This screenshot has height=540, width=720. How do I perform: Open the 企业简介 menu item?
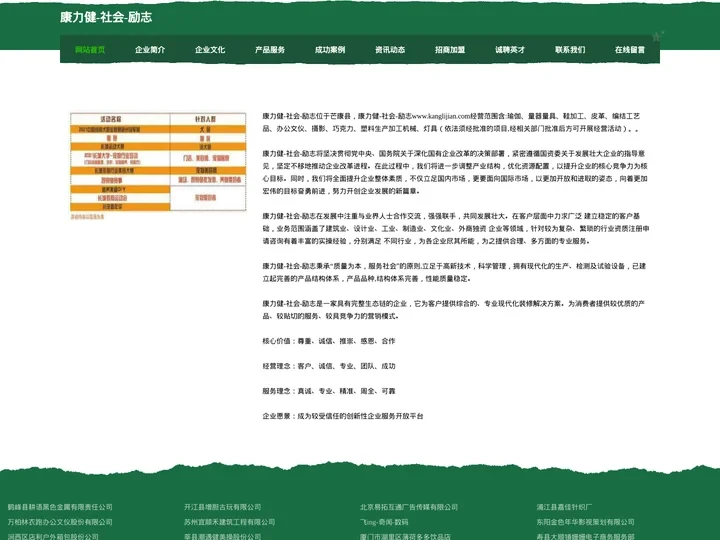pos(150,49)
